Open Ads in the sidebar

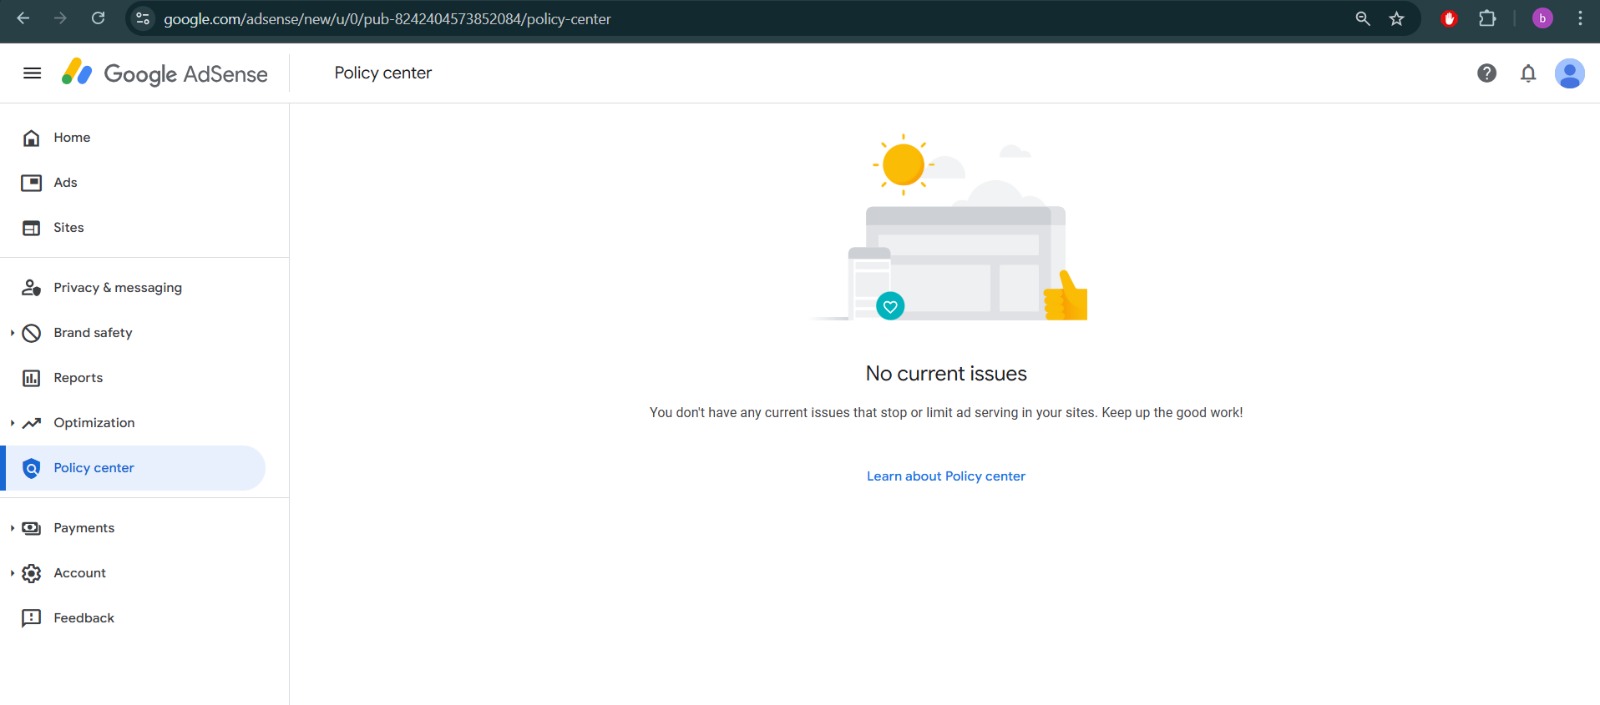coord(135,183)
